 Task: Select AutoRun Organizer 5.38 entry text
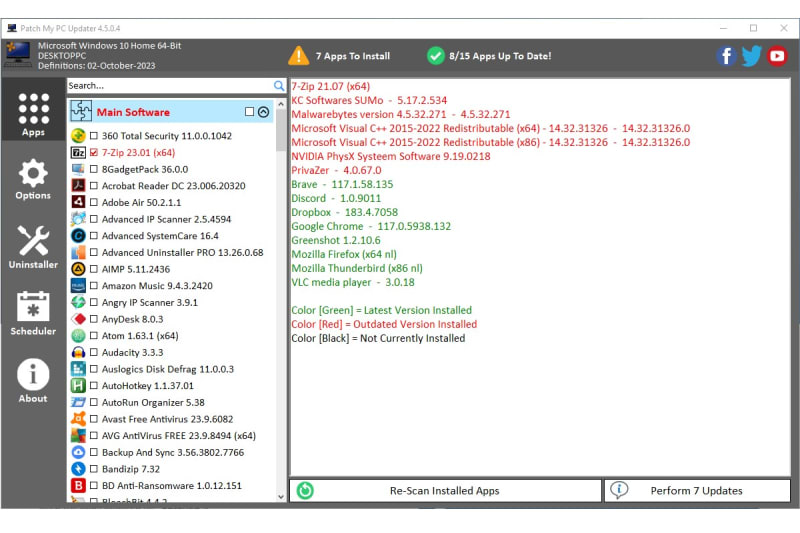pyautogui.click(x=153, y=402)
